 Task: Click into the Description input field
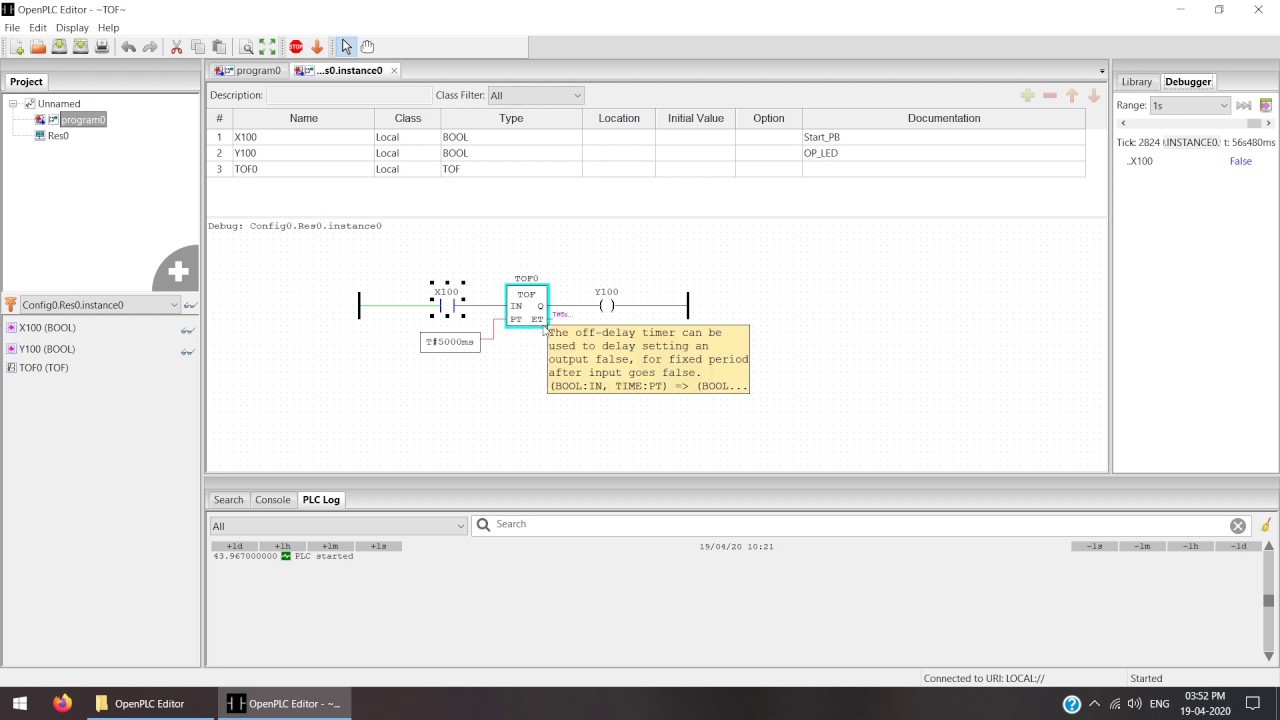(x=348, y=95)
